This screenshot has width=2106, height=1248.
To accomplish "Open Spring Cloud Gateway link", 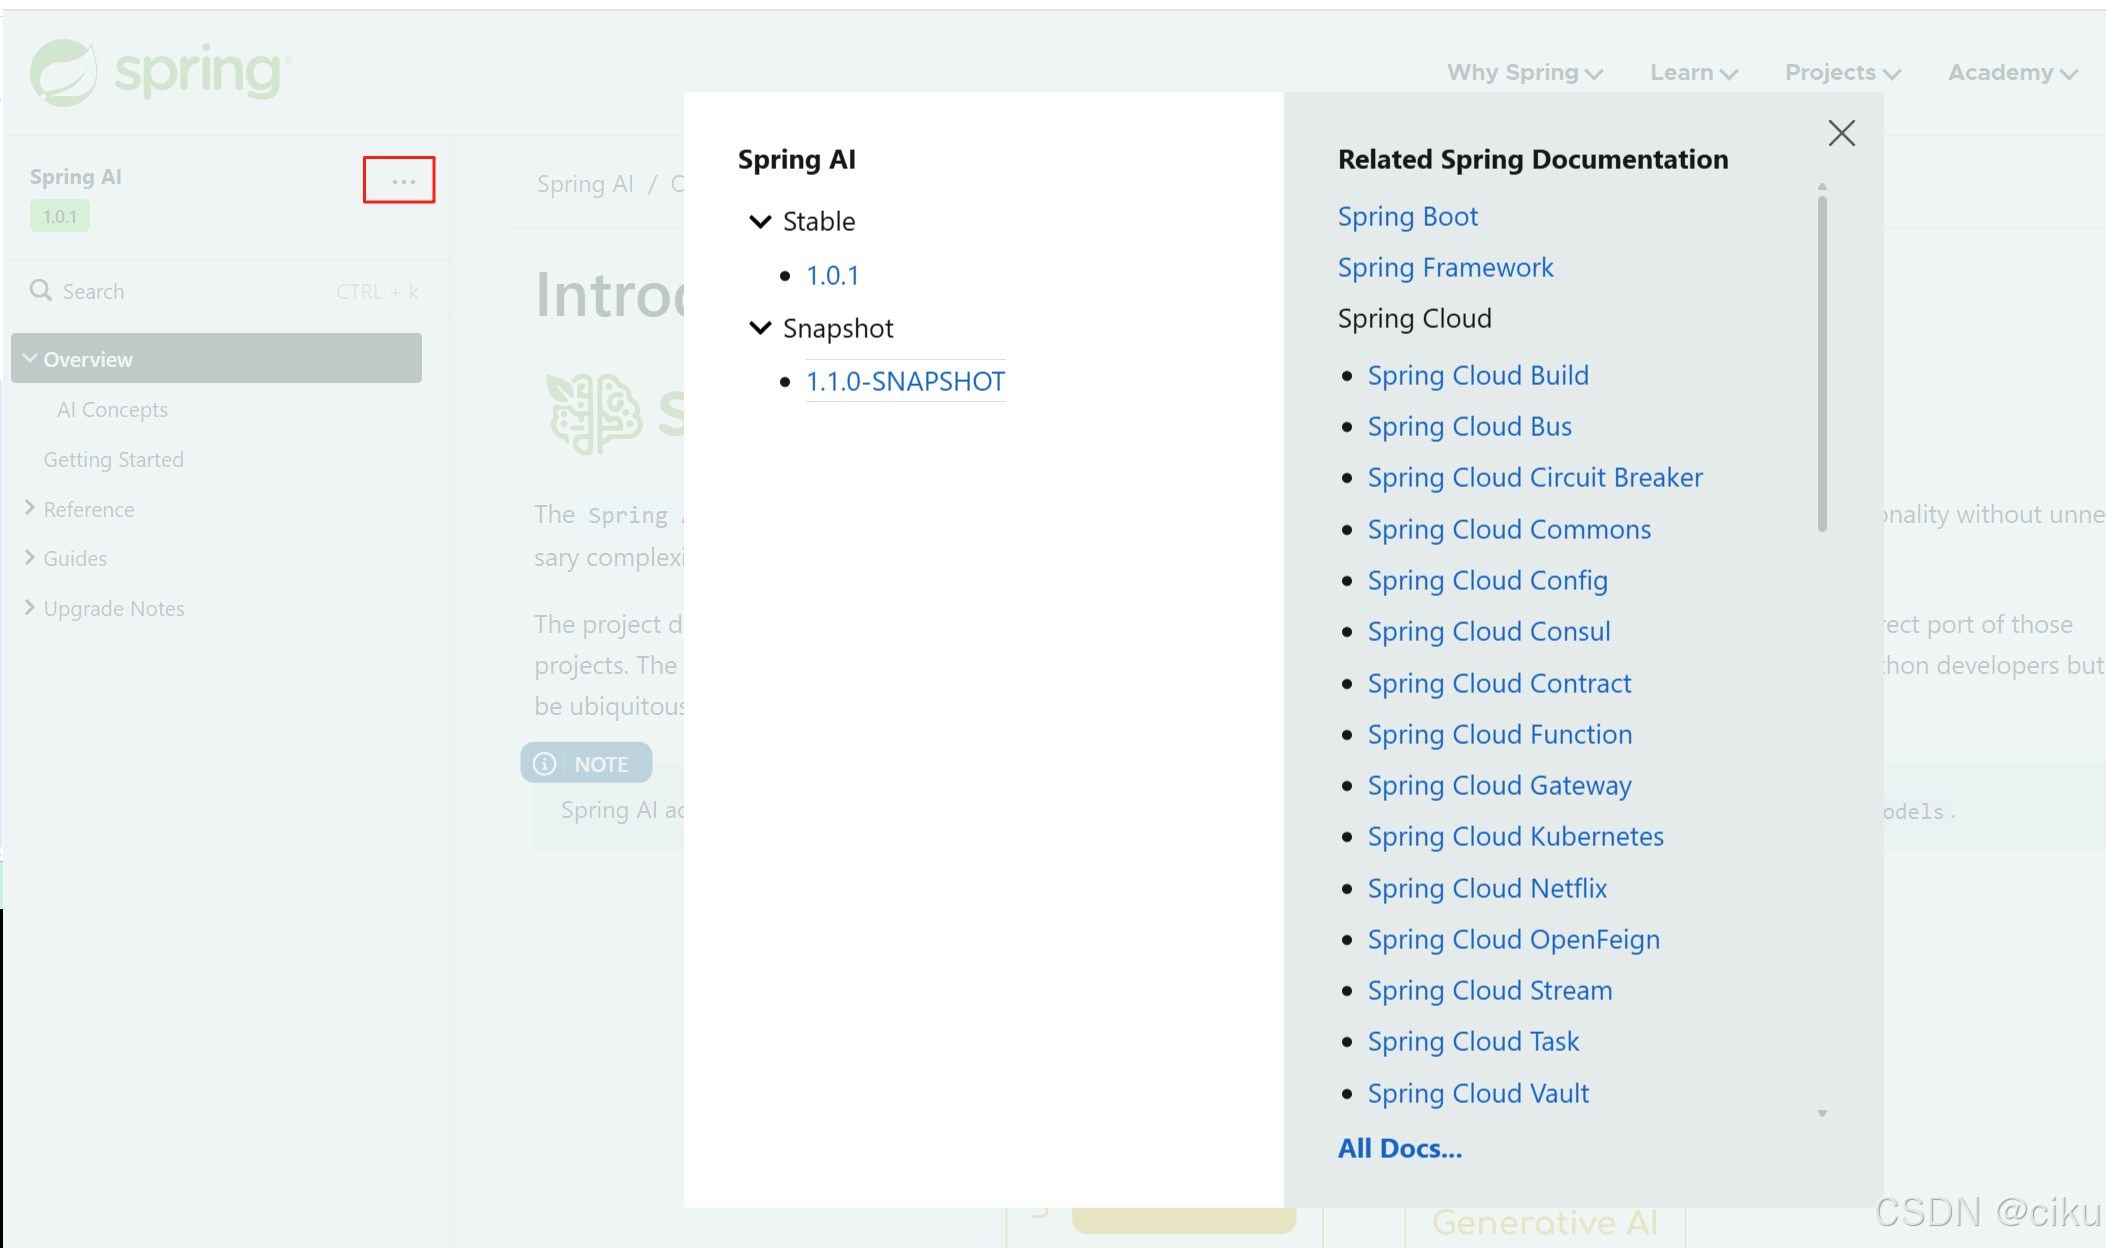I will pos(1499,785).
